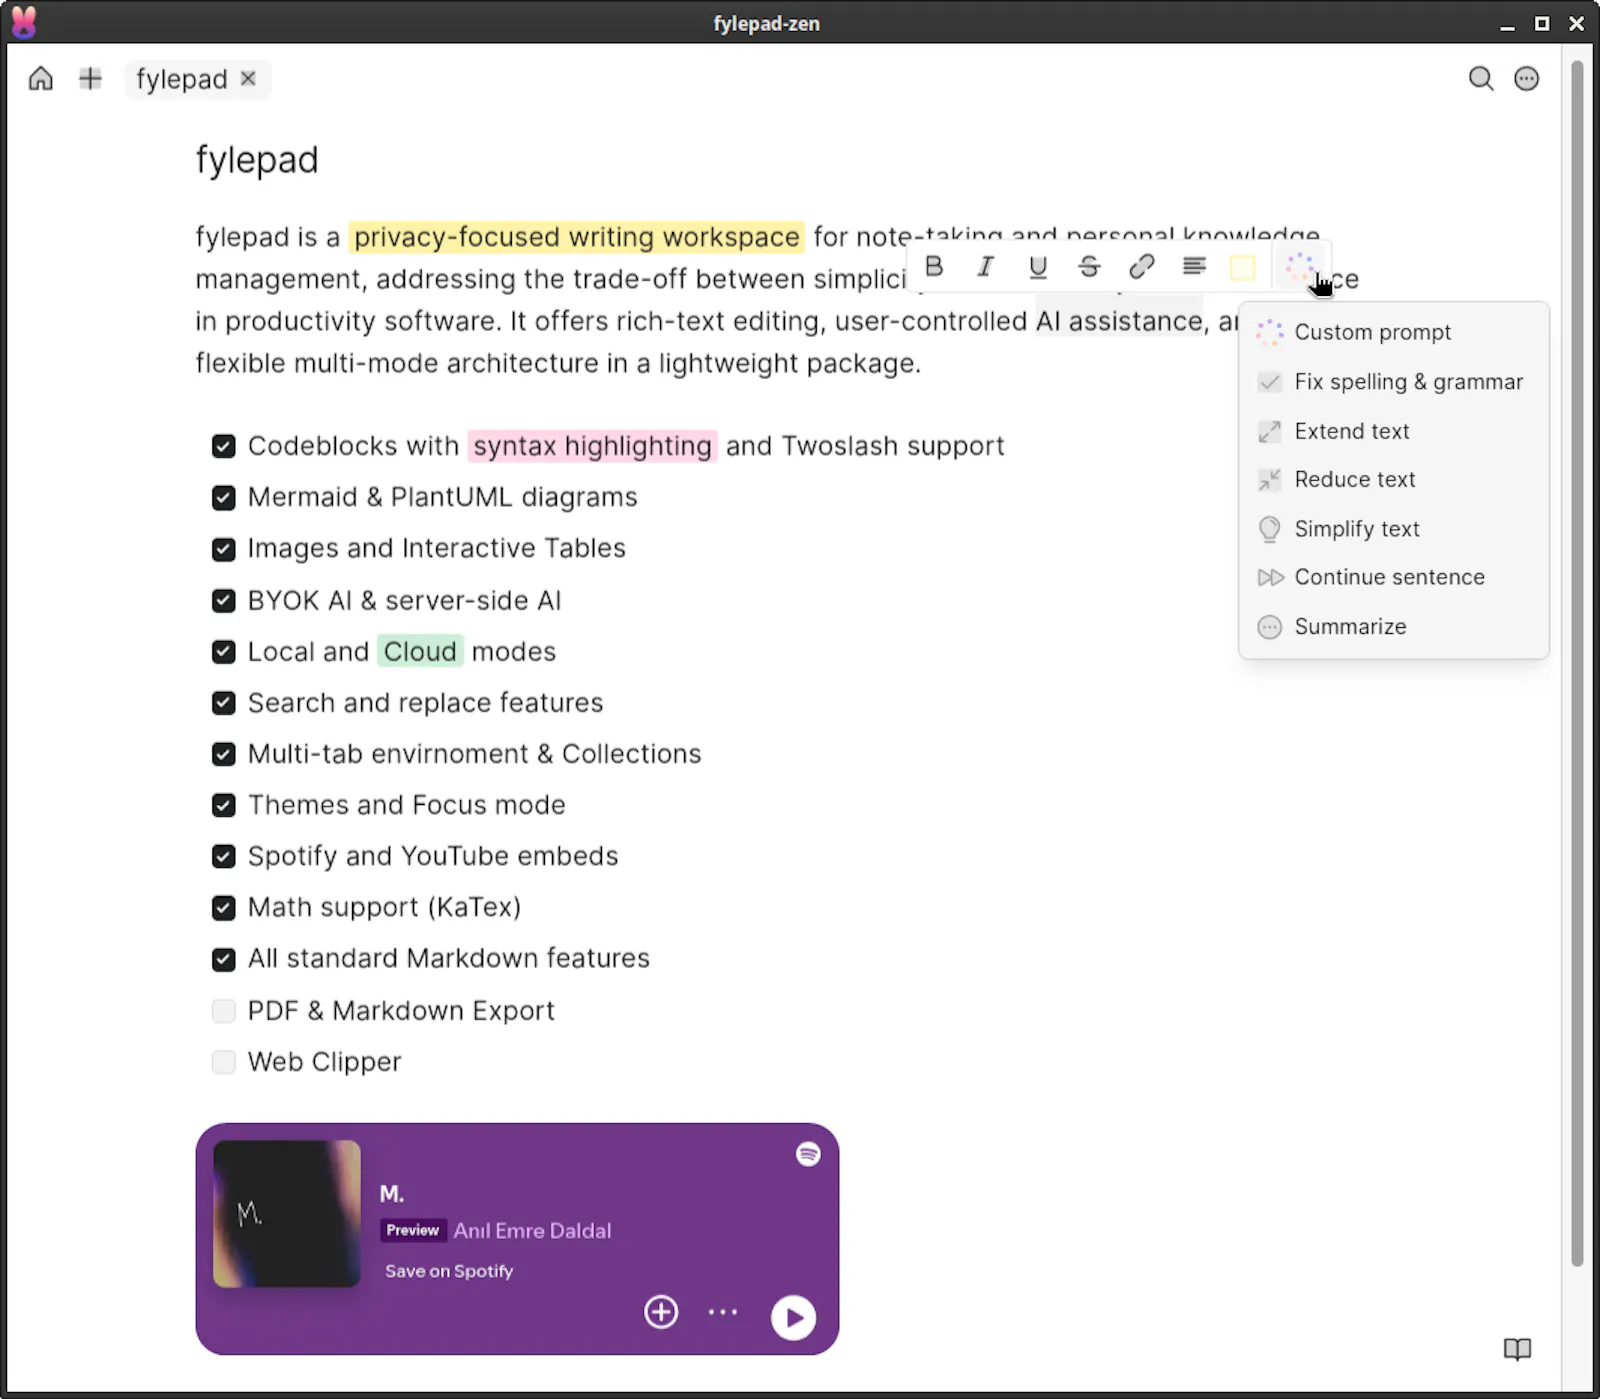This screenshot has width=1600, height=1399.
Task: Uncheck Multi-tab environment & Collections
Action: [x=224, y=754]
